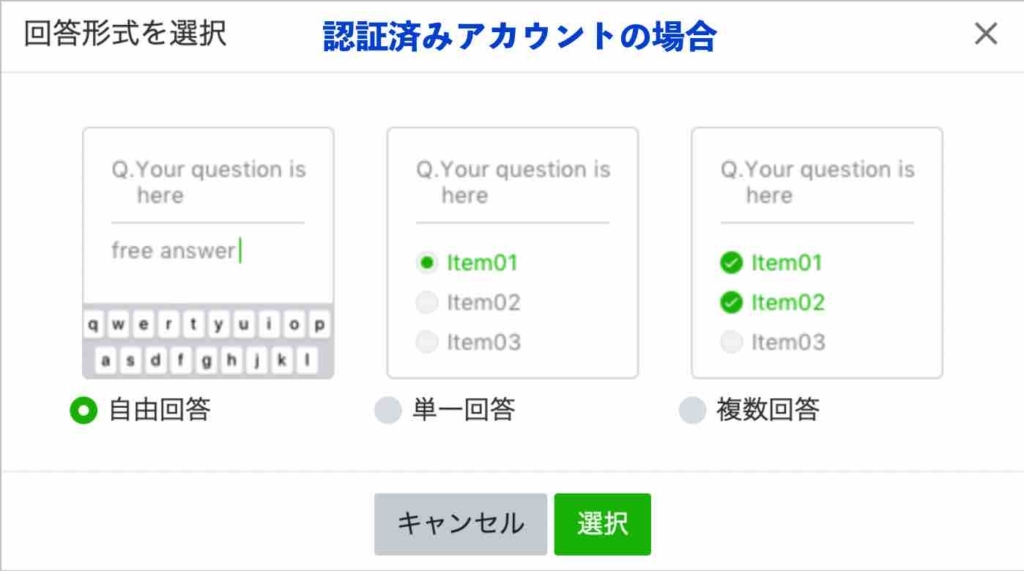Click the 'free answer' text field preview

pos(176,251)
